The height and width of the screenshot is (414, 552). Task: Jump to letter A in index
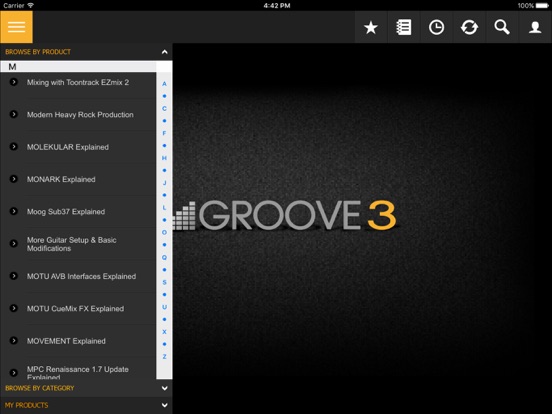click(164, 84)
